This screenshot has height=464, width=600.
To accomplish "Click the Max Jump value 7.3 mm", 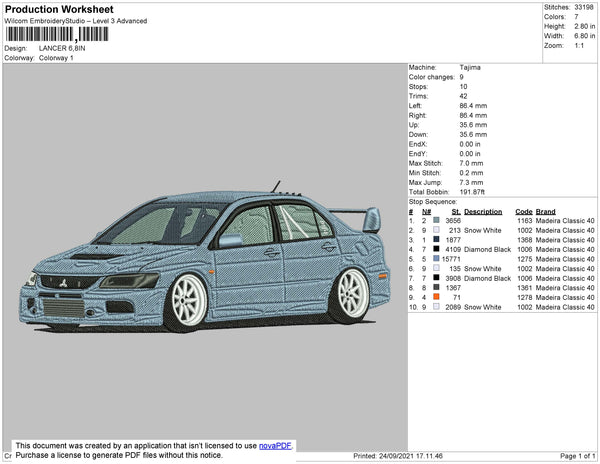I will [x=471, y=182].
